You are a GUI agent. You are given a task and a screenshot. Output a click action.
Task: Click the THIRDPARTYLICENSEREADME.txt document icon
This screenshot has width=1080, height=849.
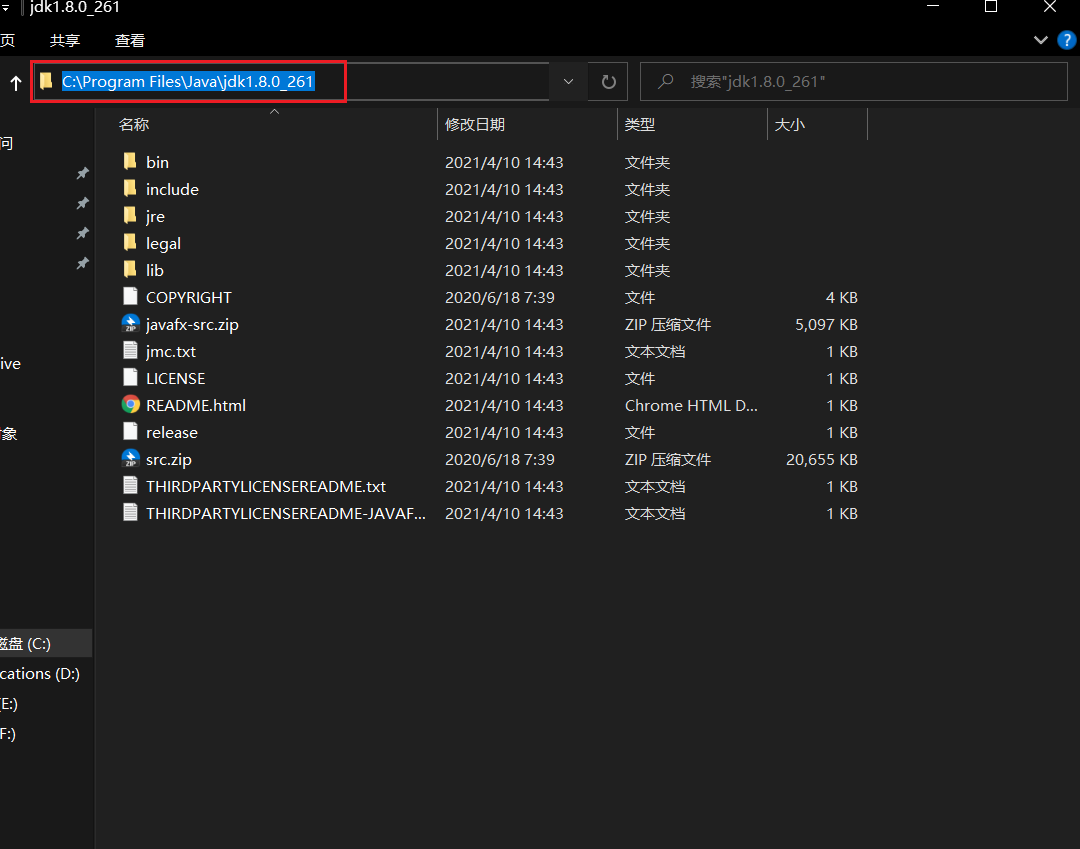(x=130, y=485)
